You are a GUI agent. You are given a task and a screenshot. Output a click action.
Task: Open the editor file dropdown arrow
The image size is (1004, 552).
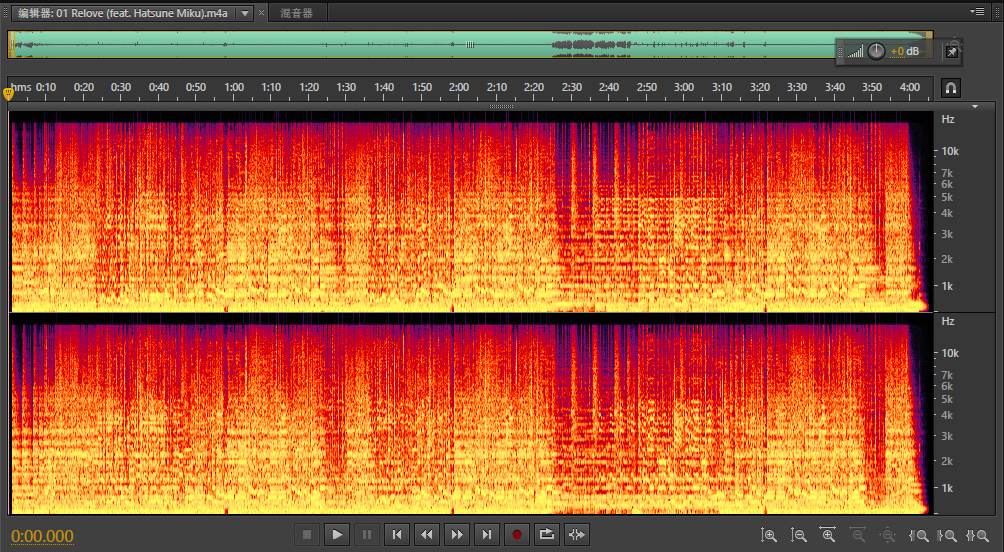244,13
